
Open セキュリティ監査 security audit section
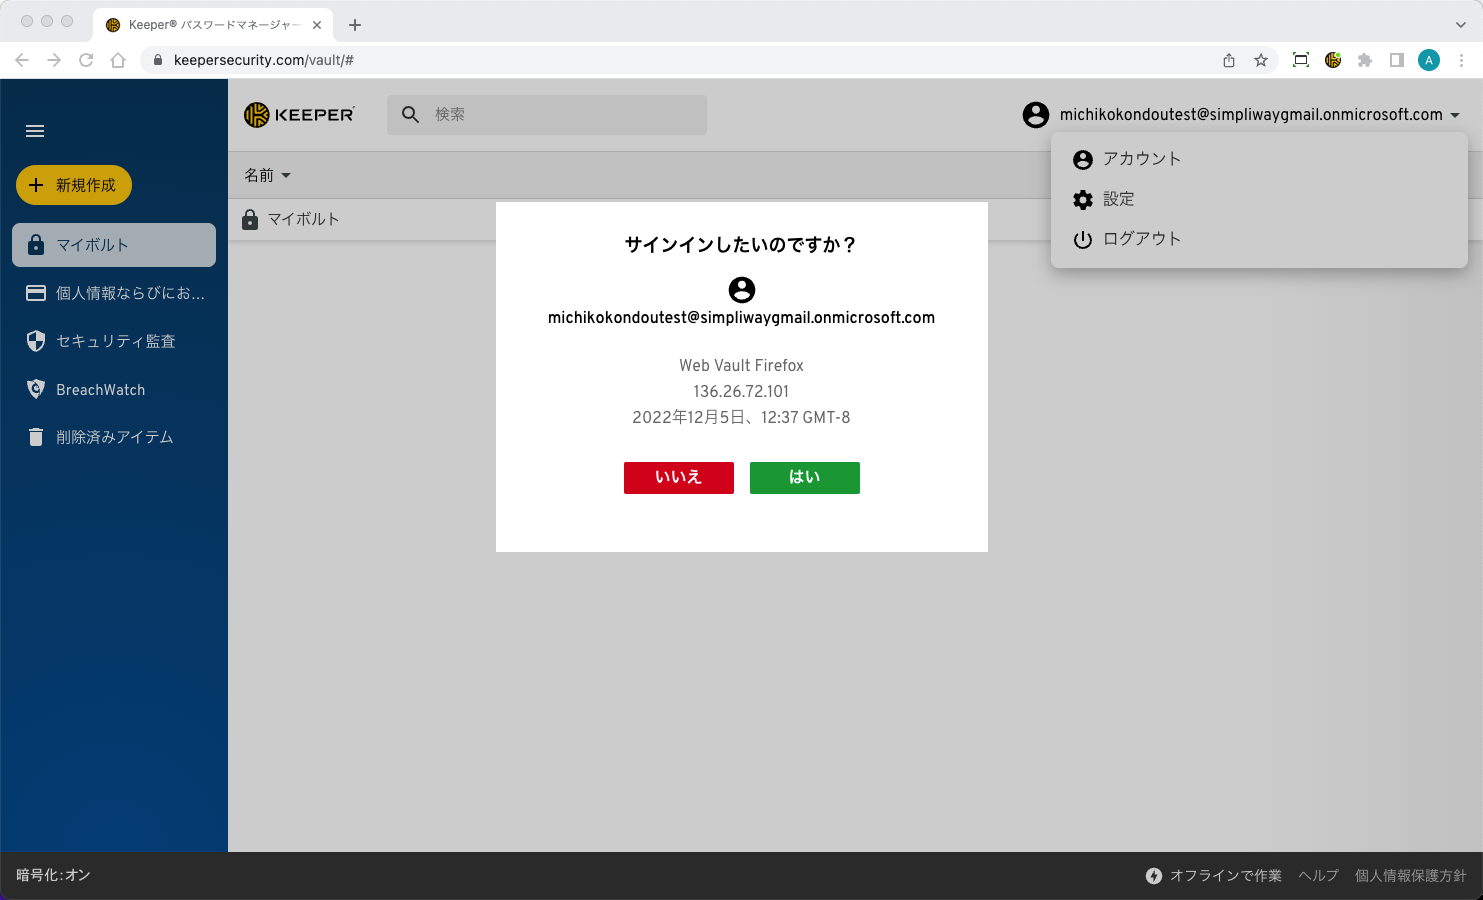(115, 341)
